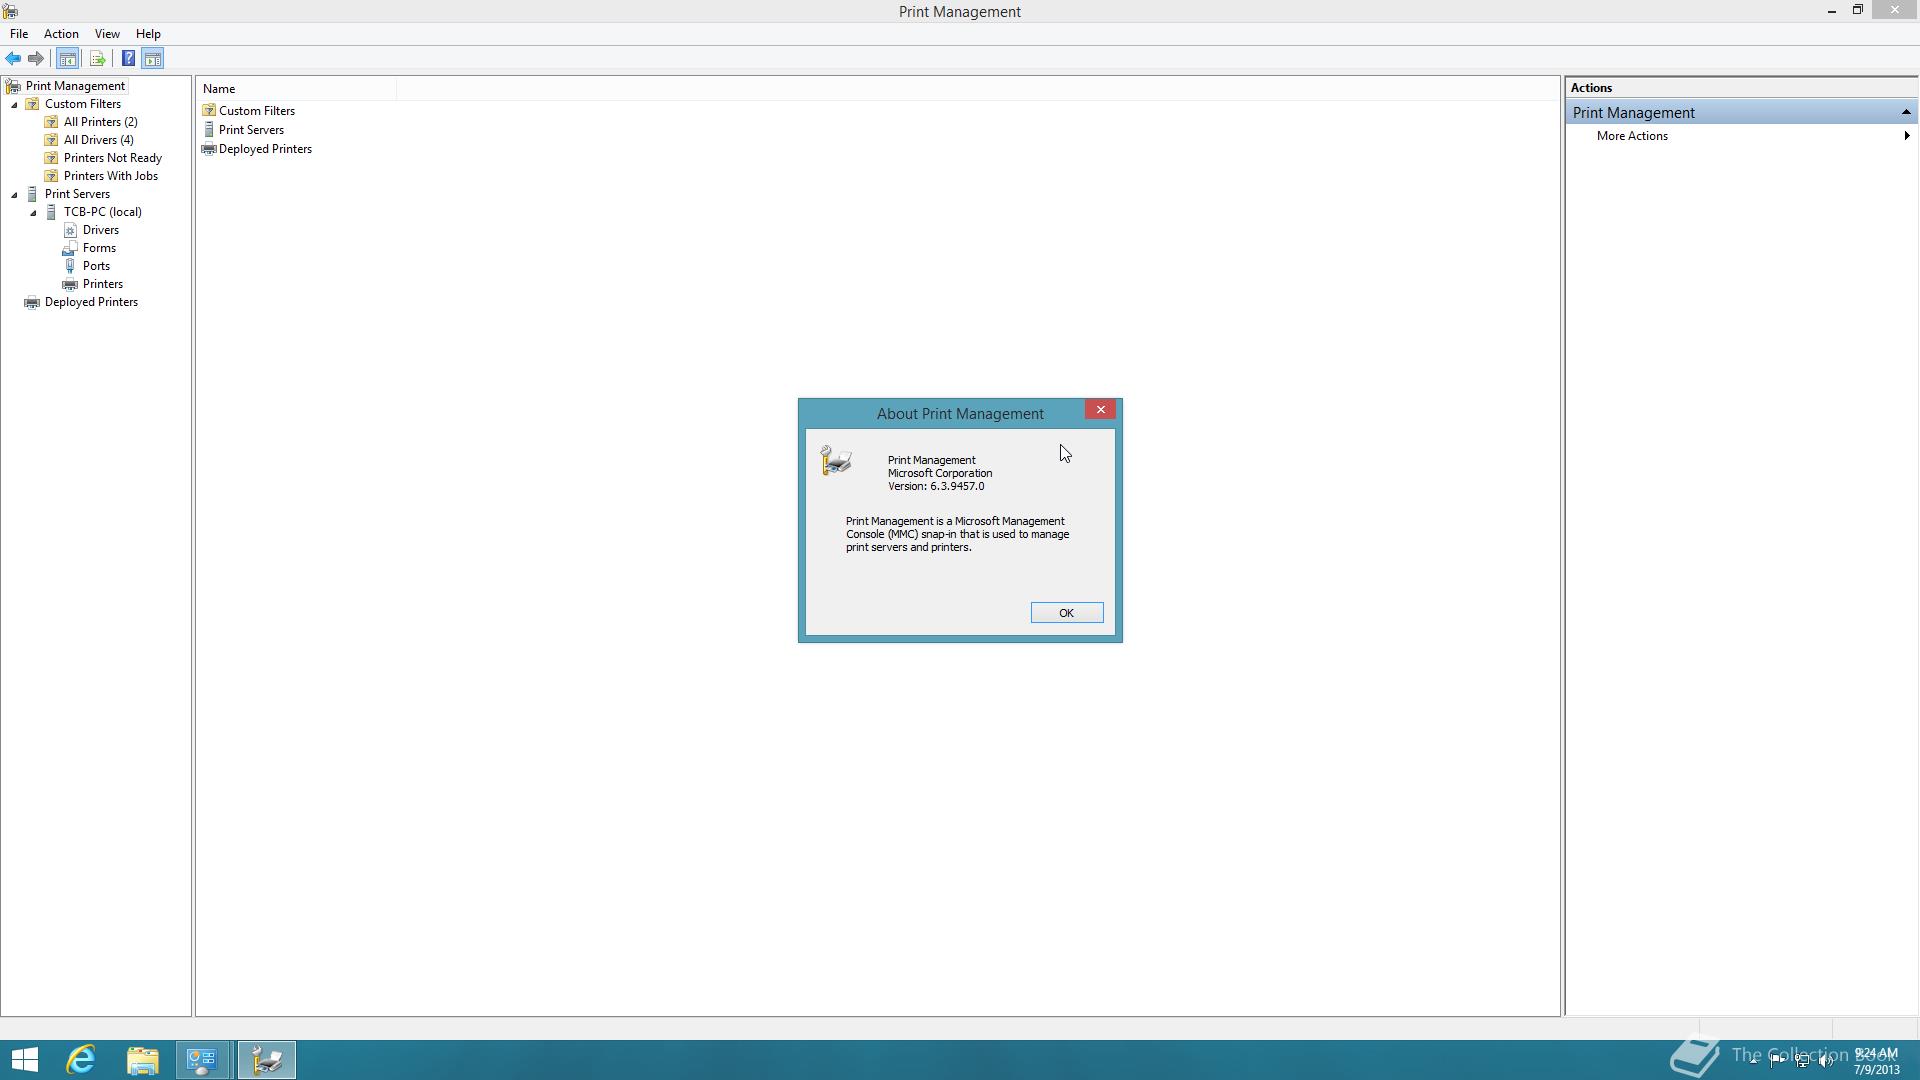
Task: Open Printers under TCB-PC
Action: coord(102,284)
